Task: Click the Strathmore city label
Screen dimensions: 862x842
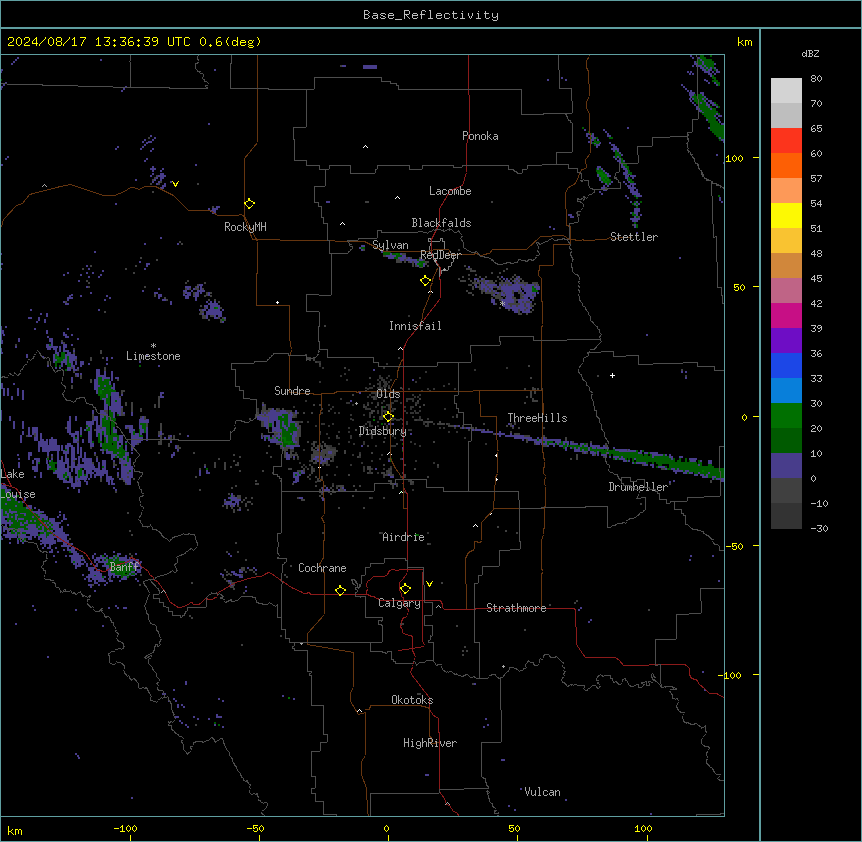Action: point(516,608)
